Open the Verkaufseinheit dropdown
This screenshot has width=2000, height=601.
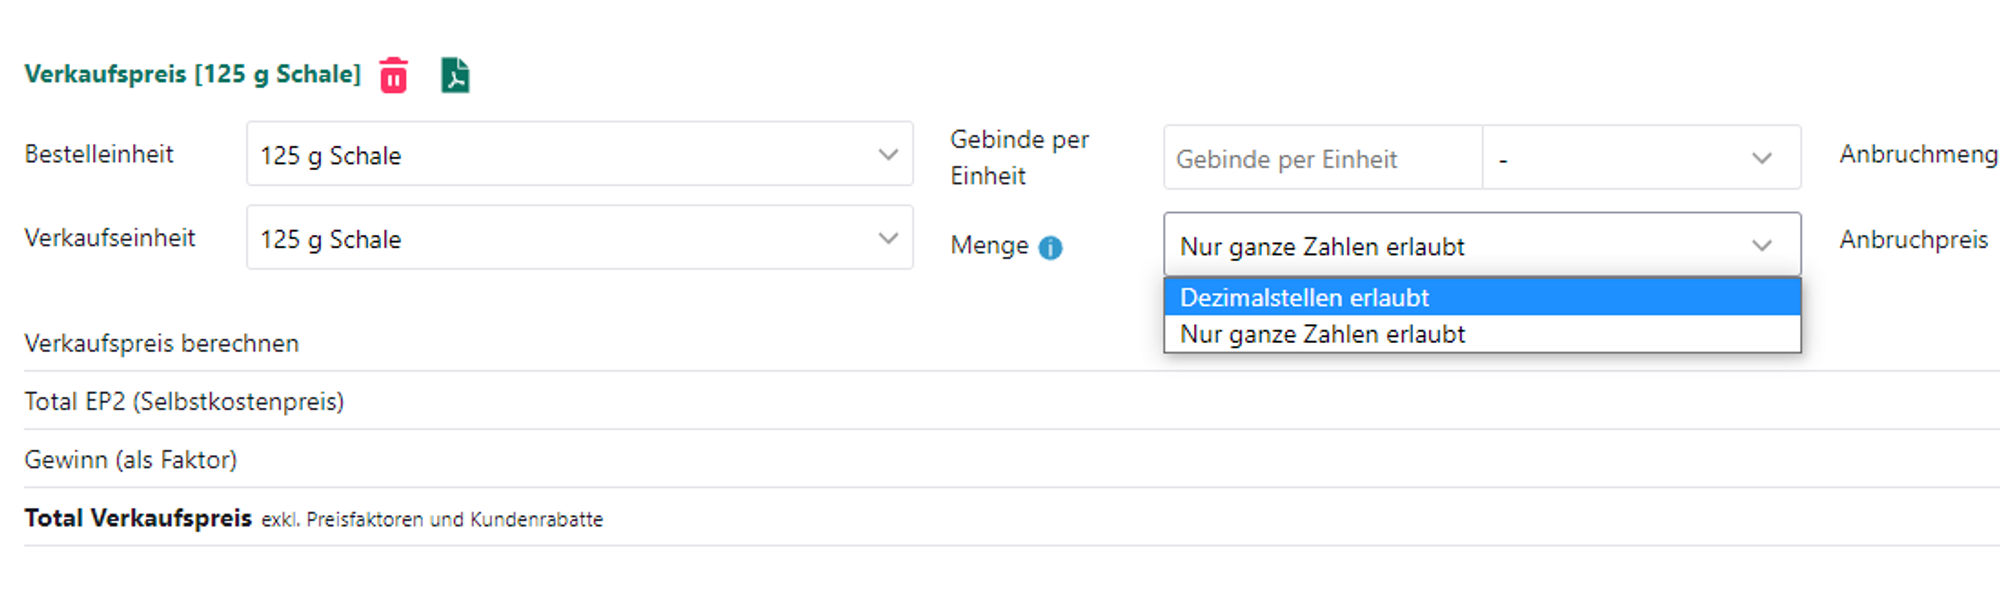point(579,239)
